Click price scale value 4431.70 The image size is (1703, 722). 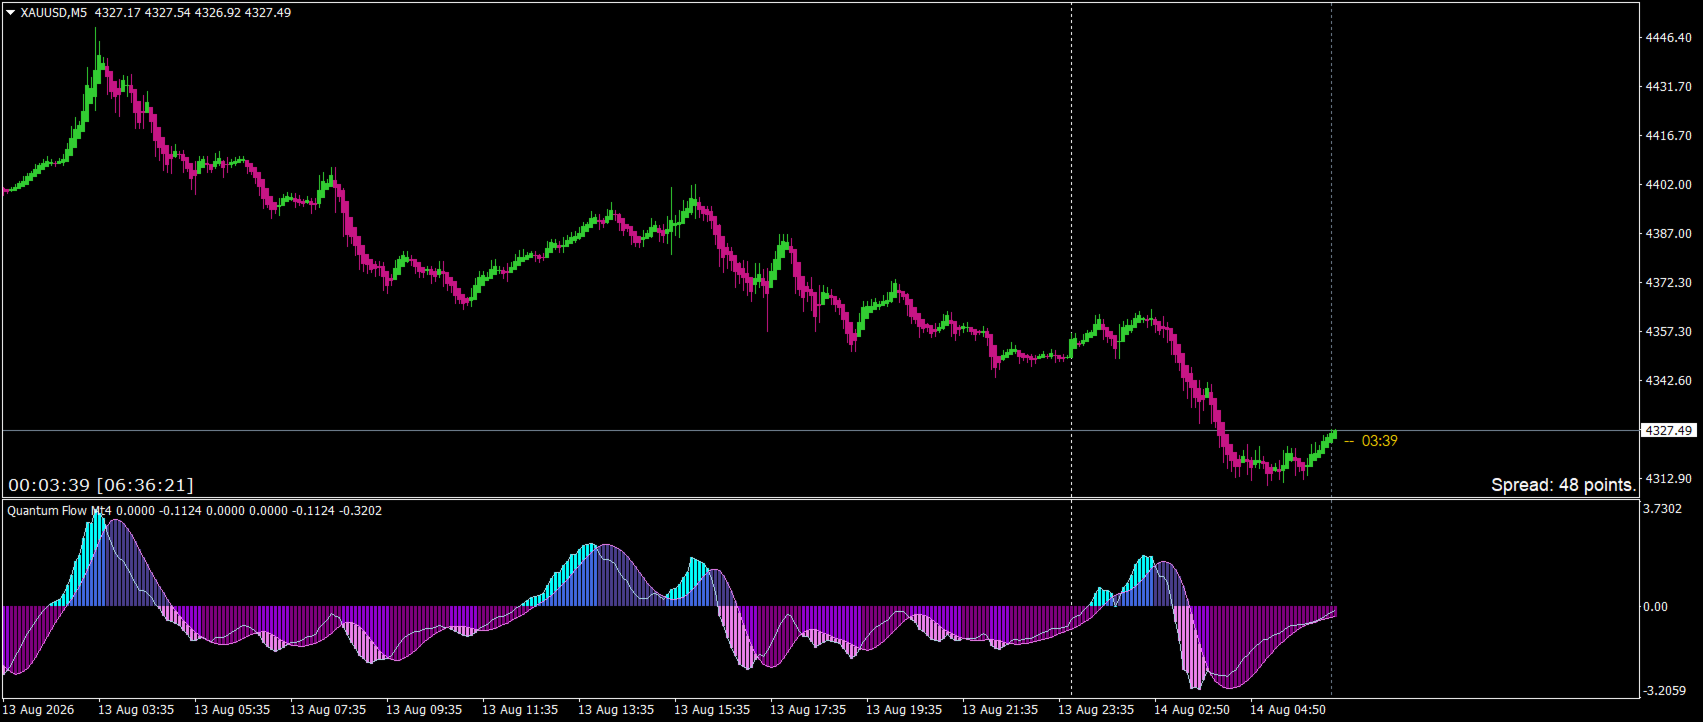pos(1668,87)
